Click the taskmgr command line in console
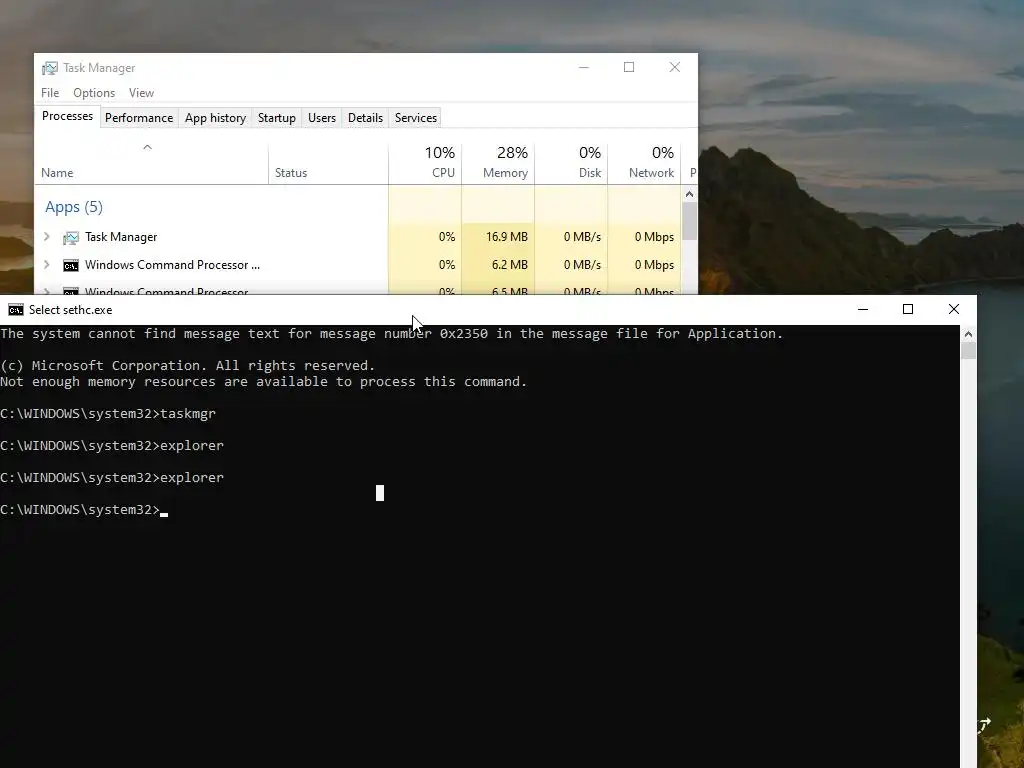The image size is (1024, 768). tap(108, 413)
